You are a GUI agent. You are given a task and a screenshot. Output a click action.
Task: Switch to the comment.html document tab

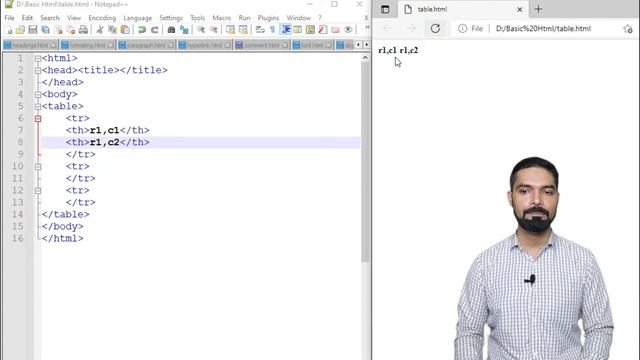click(262, 45)
